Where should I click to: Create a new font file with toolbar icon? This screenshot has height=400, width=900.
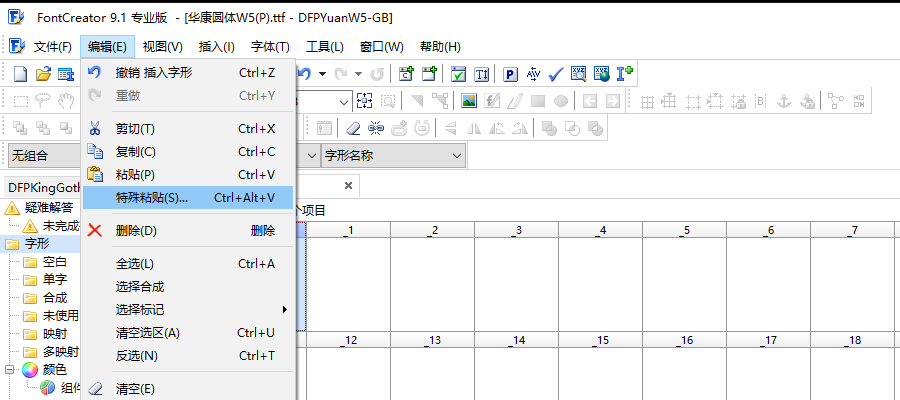point(21,74)
